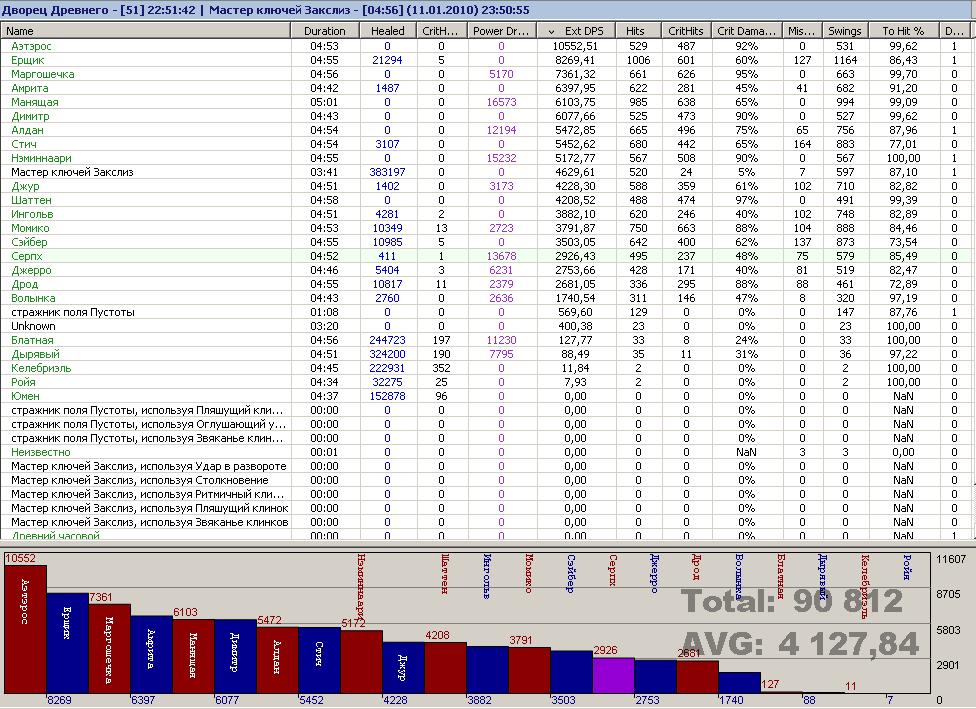Click the Димитр chart bar
The image size is (976, 709).
[x=235, y=656]
